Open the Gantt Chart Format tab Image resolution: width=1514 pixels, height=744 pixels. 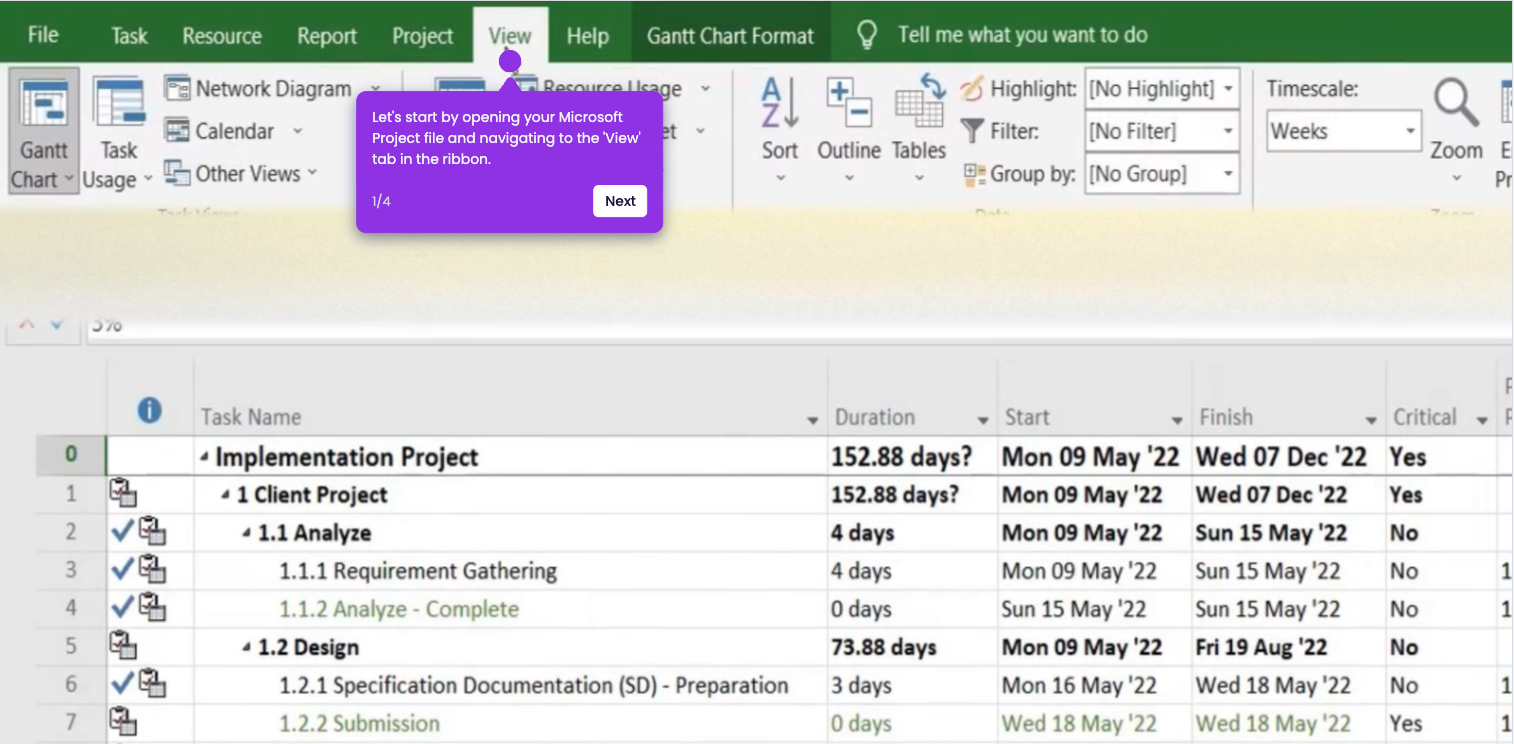[x=730, y=36]
